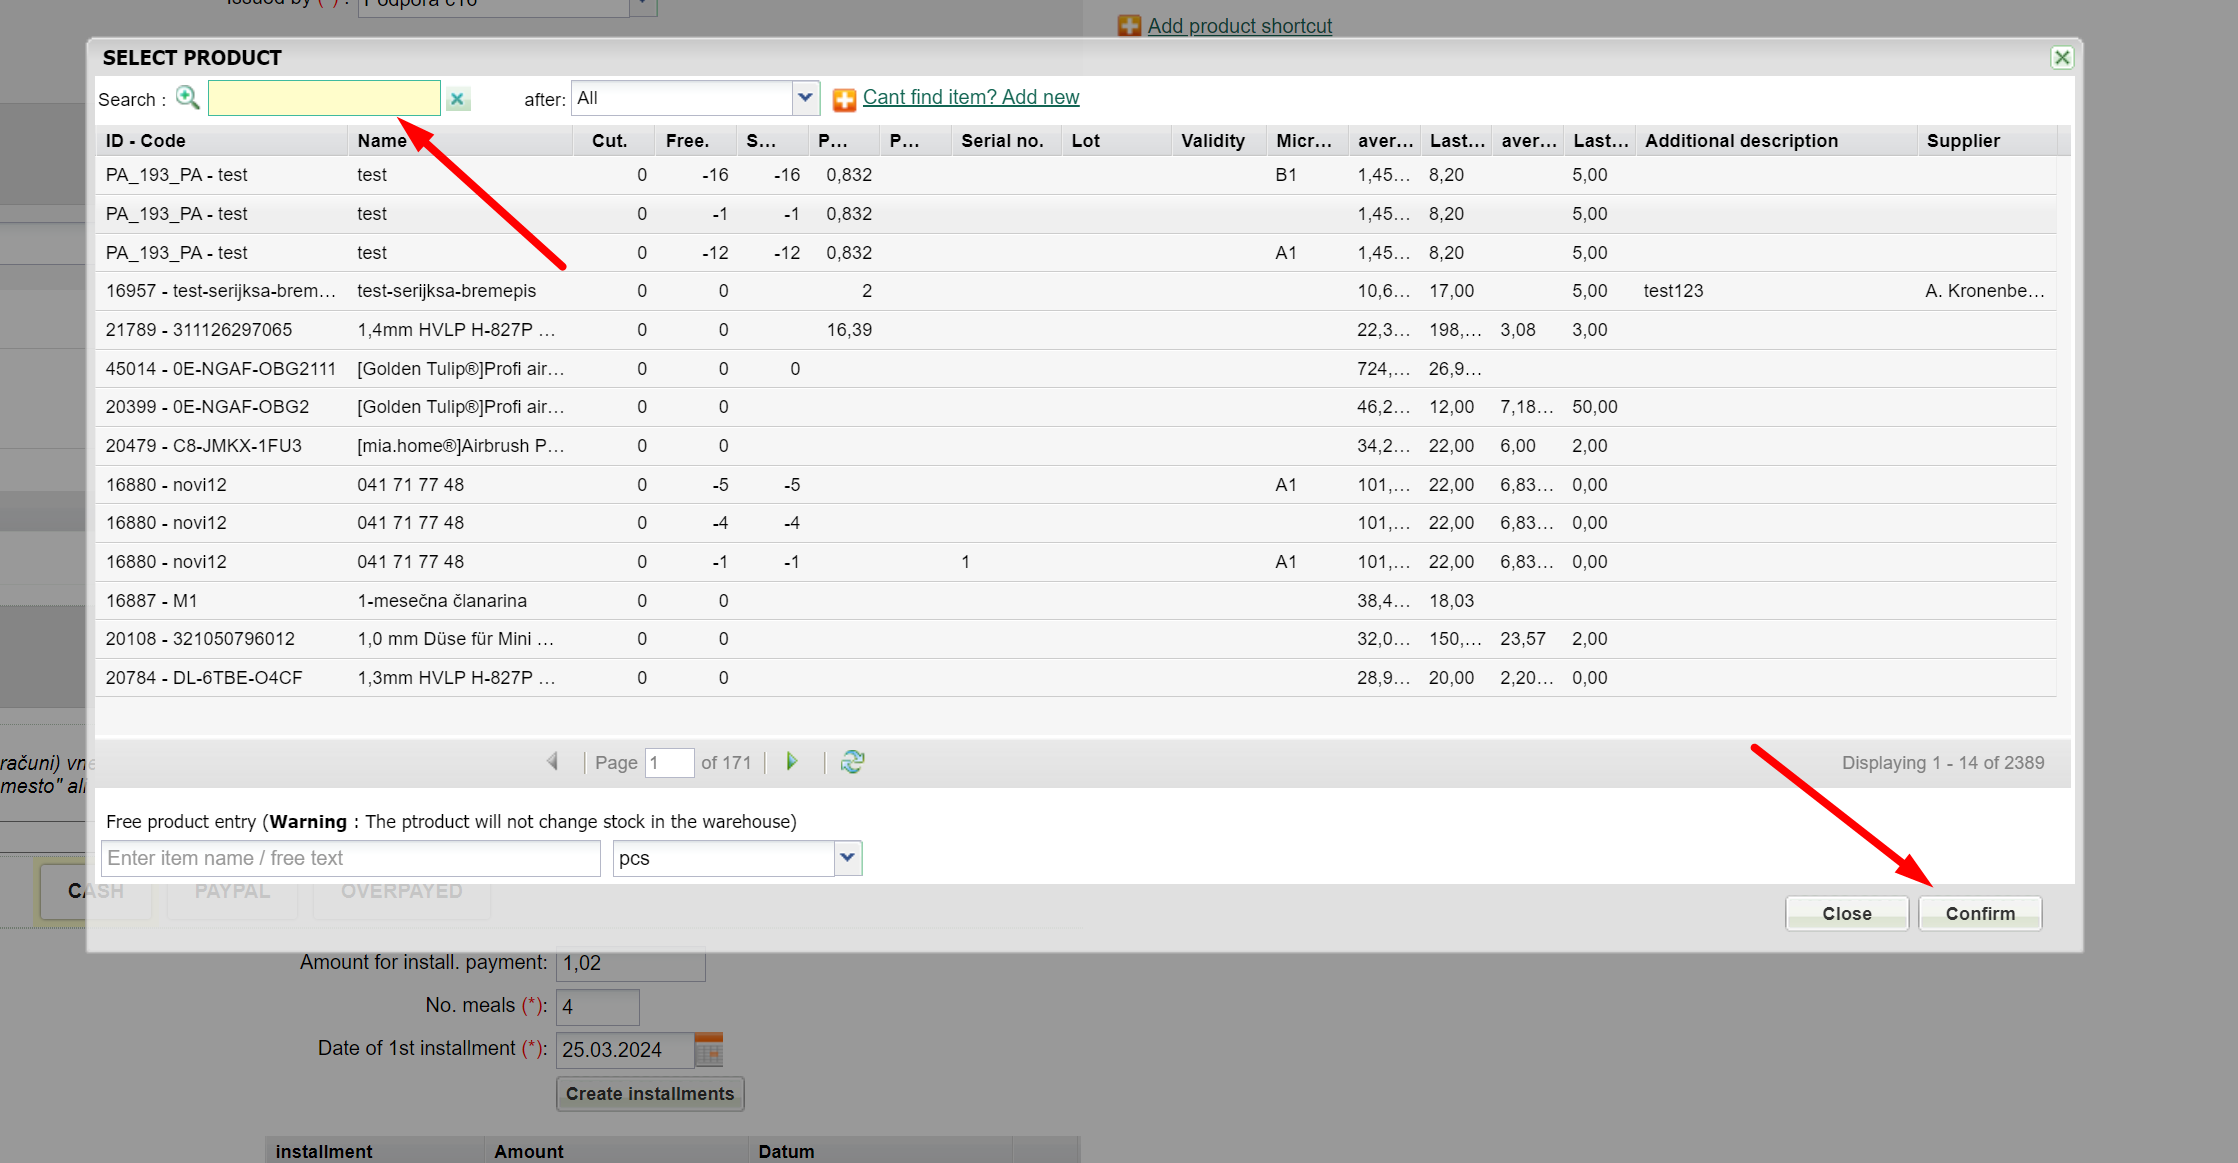Refresh the product list
The height and width of the screenshot is (1163, 2238).
(852, 762)
